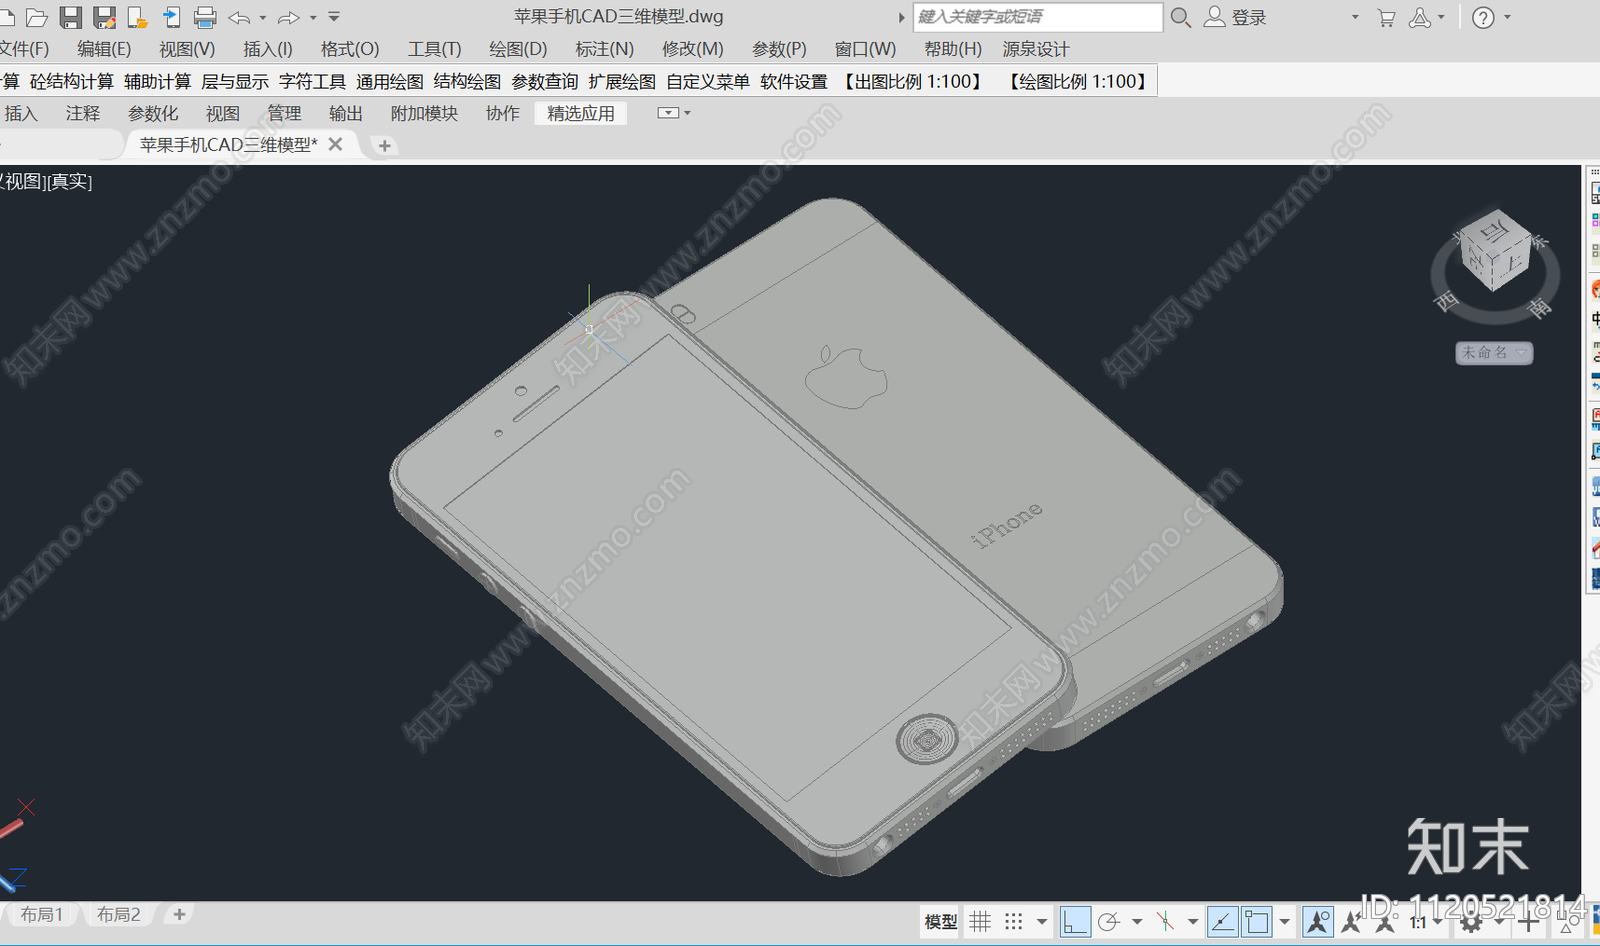This screenshot has height=946, width=1600.
Task: Open the 未命名 UCS dropdown
Action: 1494,353
